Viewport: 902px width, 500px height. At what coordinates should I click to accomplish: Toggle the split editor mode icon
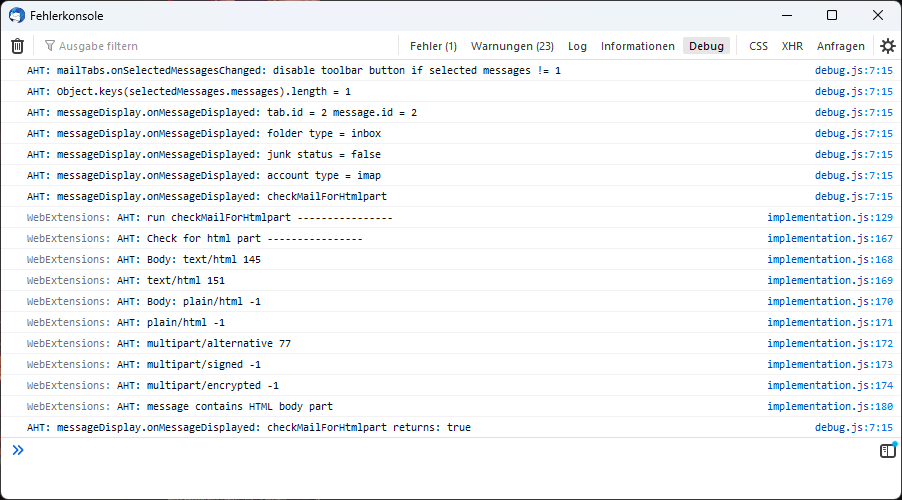(887, 451)
